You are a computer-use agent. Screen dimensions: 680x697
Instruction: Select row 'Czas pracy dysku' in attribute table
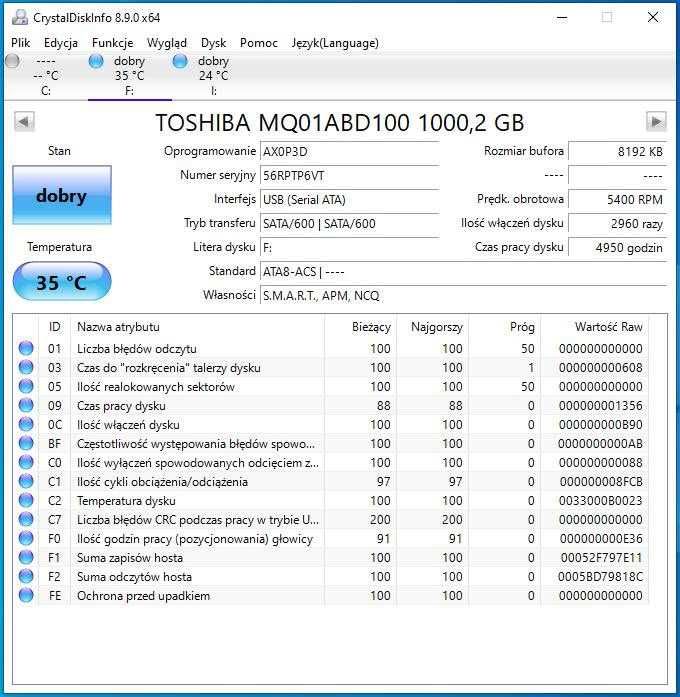[x=331, y=405]
